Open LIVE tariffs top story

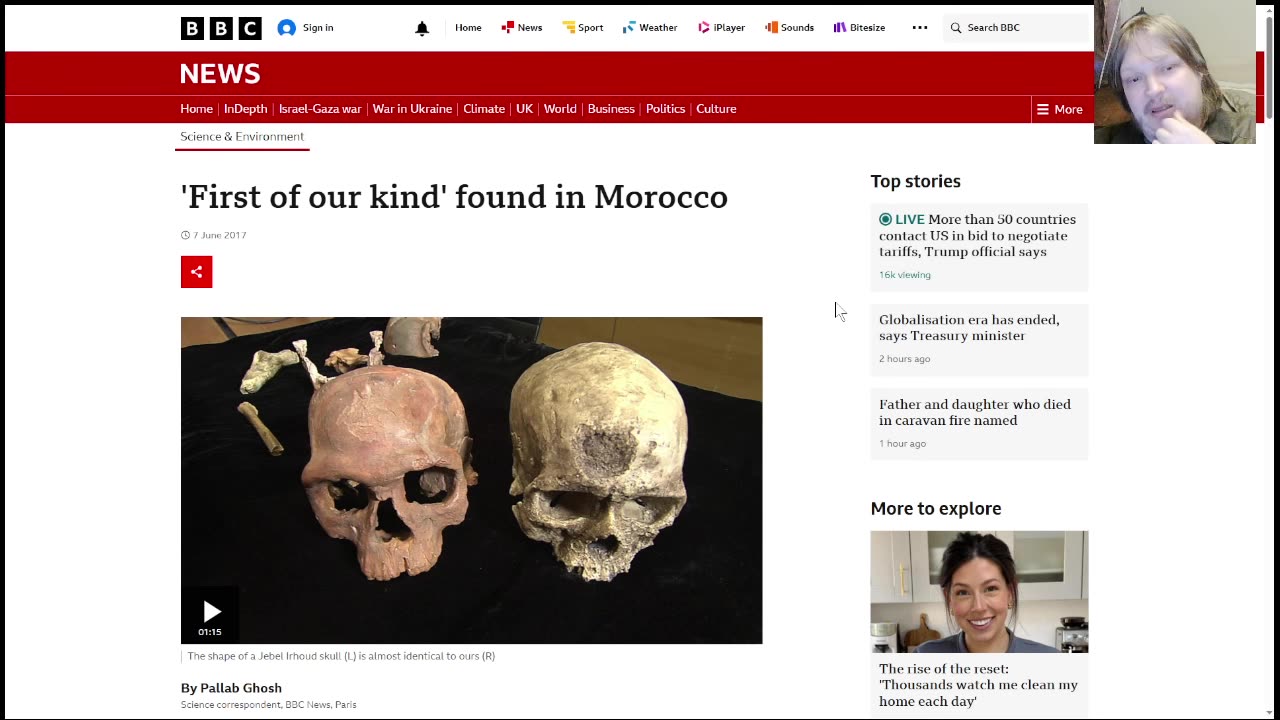tap(978, 236)
